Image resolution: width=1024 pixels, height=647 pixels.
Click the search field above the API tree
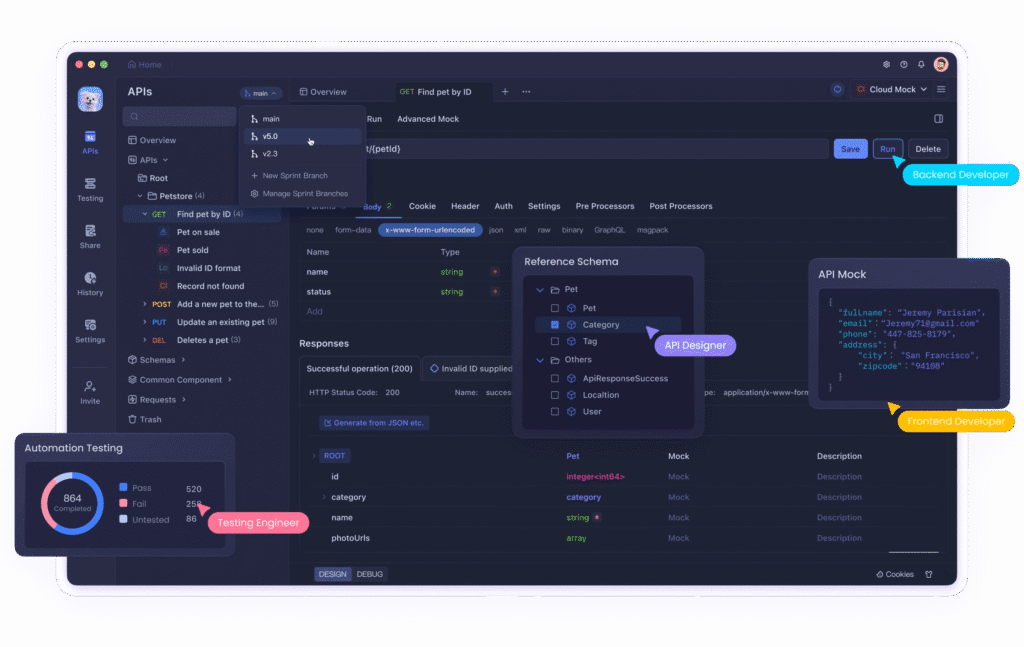click(x=178, y=116)
